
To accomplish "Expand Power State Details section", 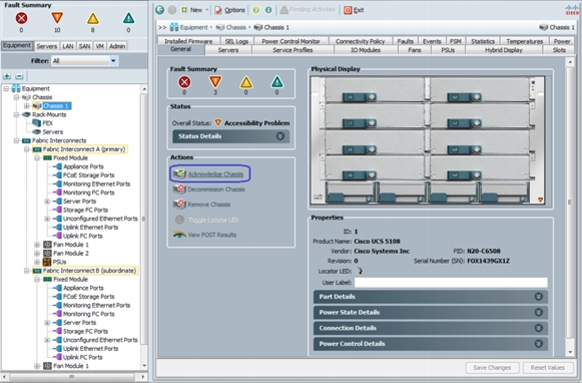I will coord(431,312).
